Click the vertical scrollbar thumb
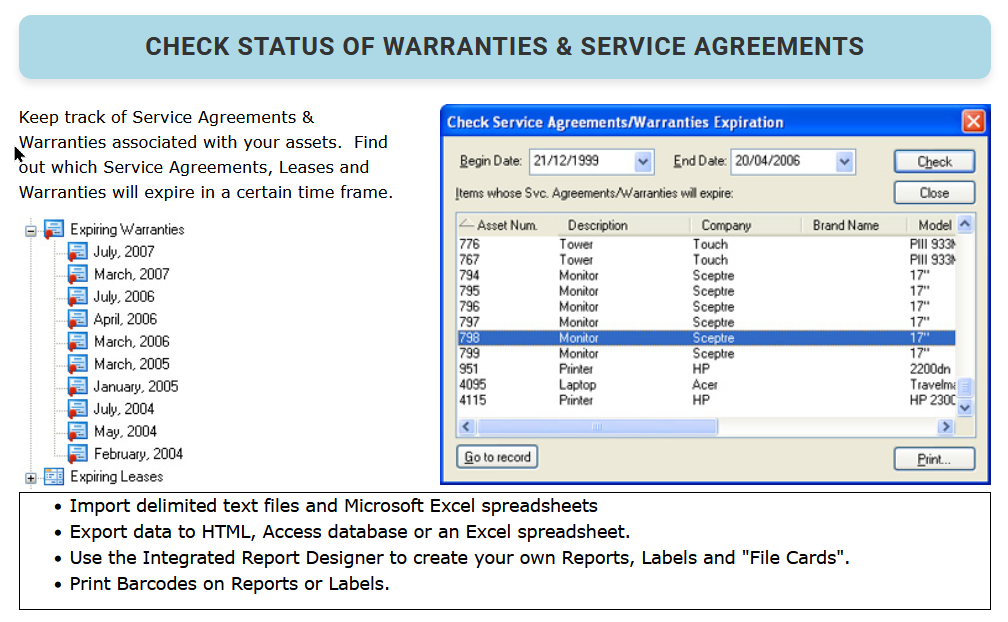1008x622 pixels. pos(965,386)
